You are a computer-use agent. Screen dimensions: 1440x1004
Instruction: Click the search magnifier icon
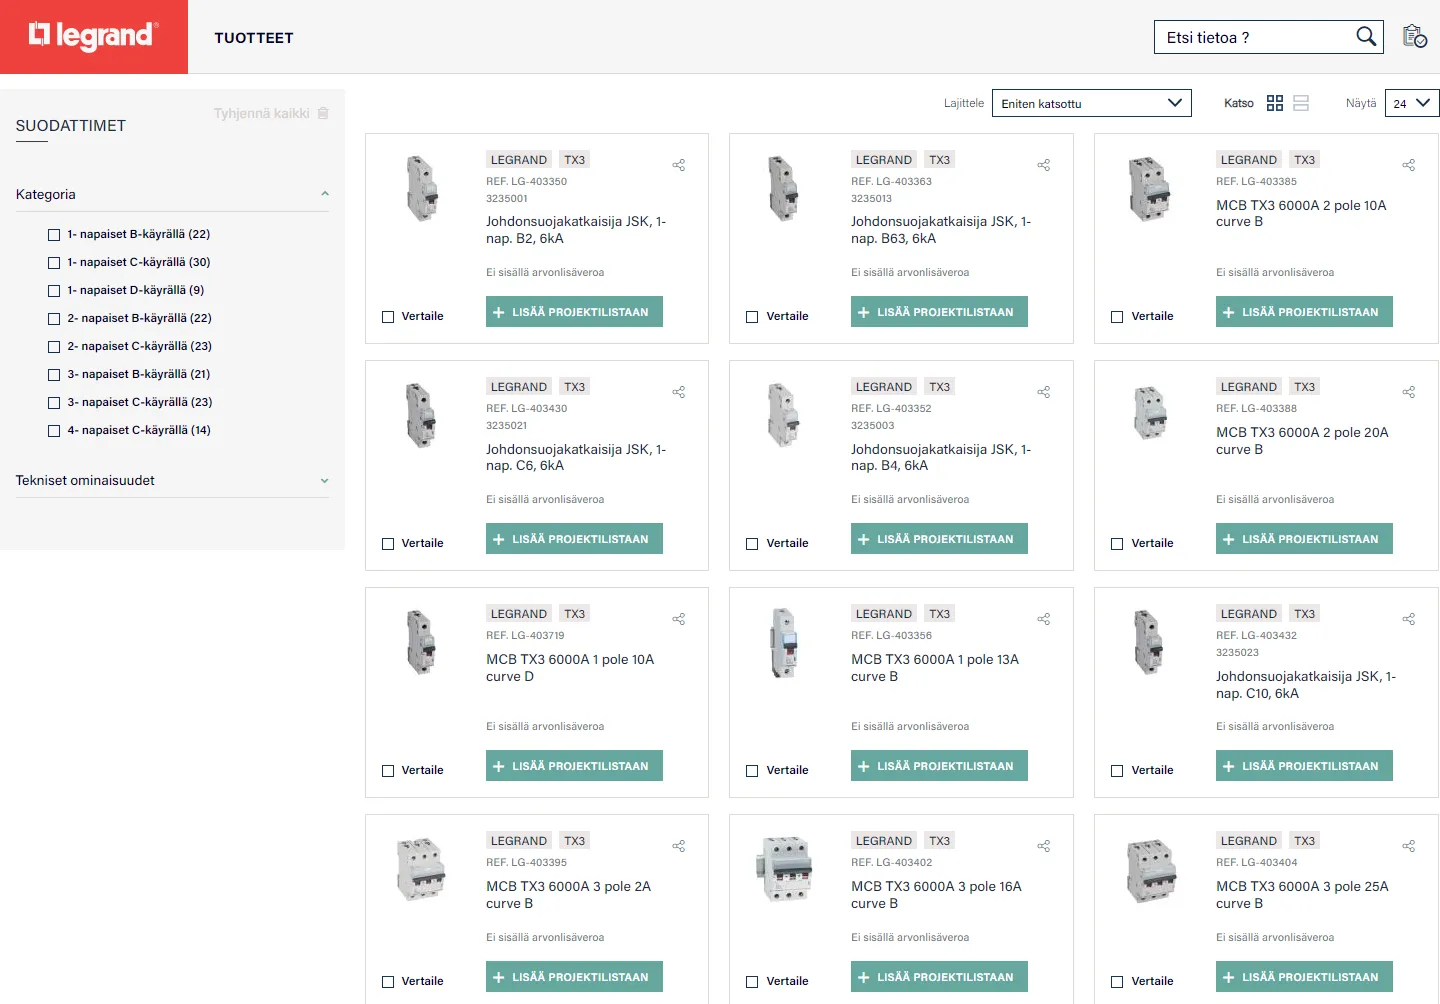tap(1366, 37)
